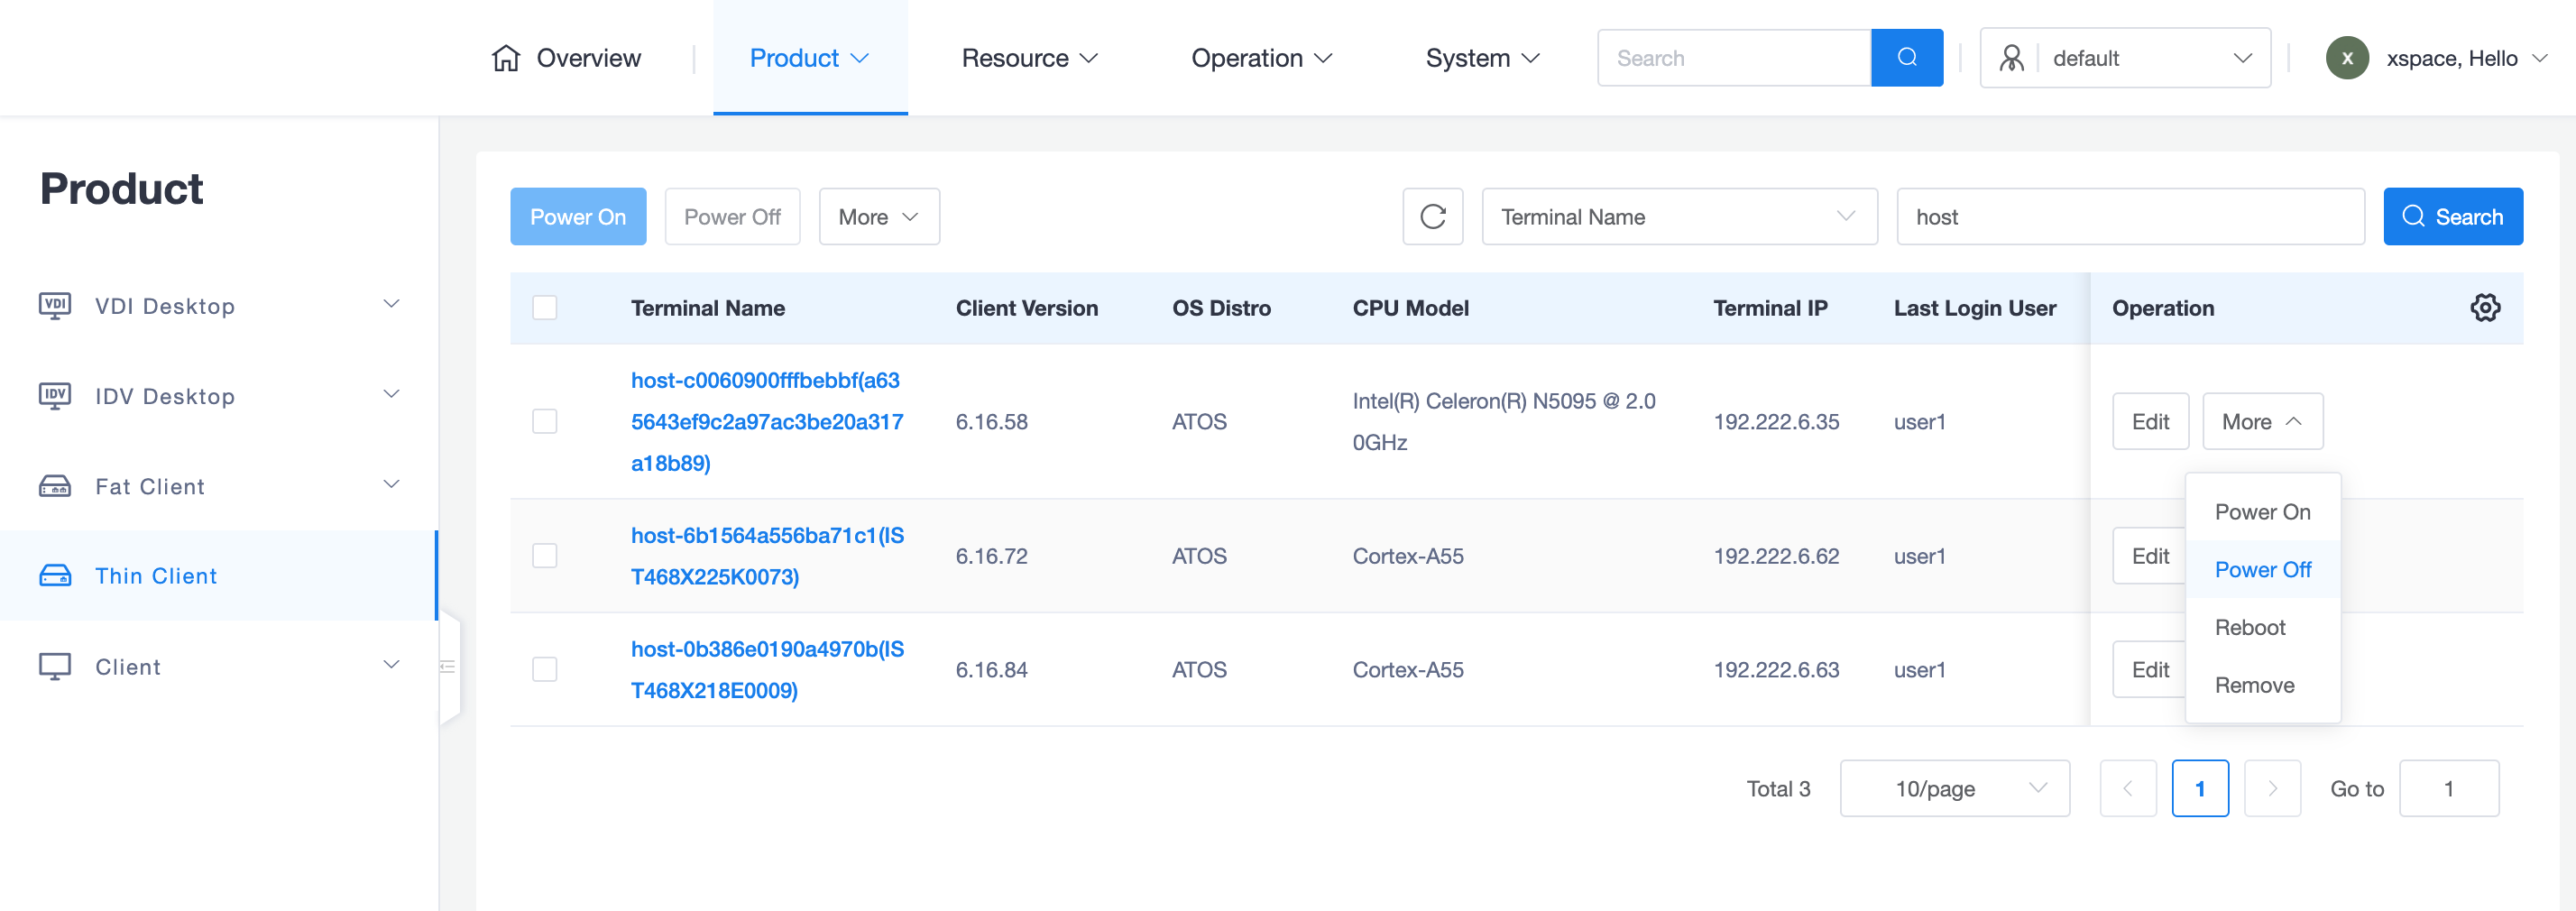Click the Go to page input field
Image resolution: width=2576 pixels, height=911 pixels.
coord(2447,789)
